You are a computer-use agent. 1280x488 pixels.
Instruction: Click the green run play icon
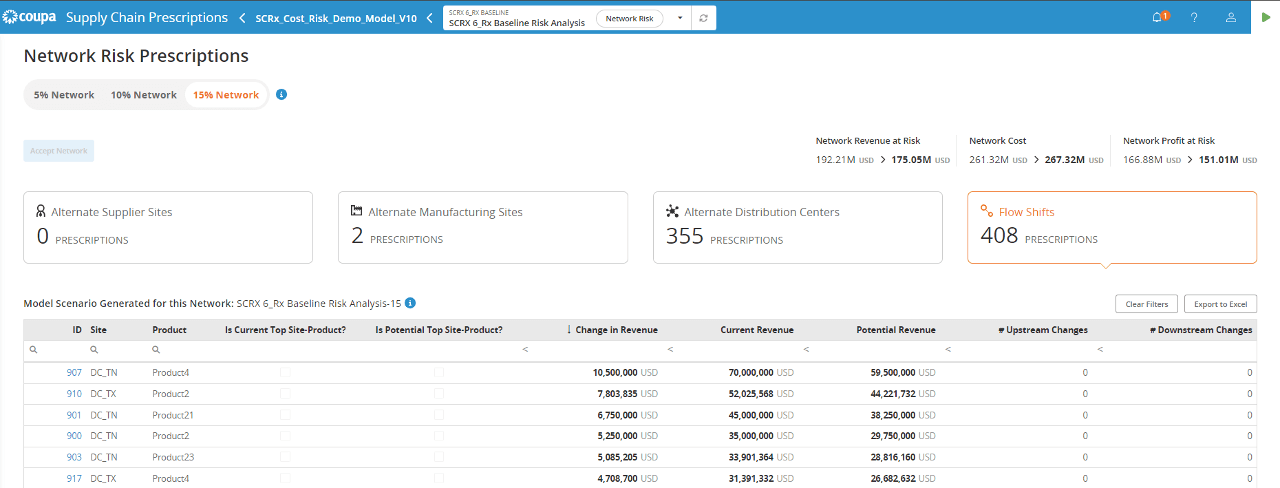tap(1266, 18)
